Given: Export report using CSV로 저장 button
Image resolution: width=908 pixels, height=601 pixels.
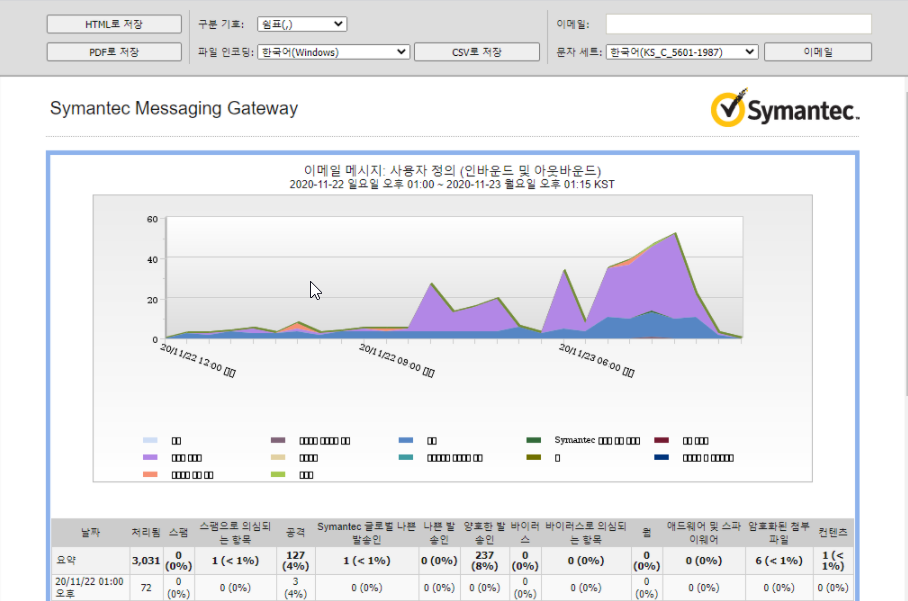Looking at the screenshot, I should (477, 52).
